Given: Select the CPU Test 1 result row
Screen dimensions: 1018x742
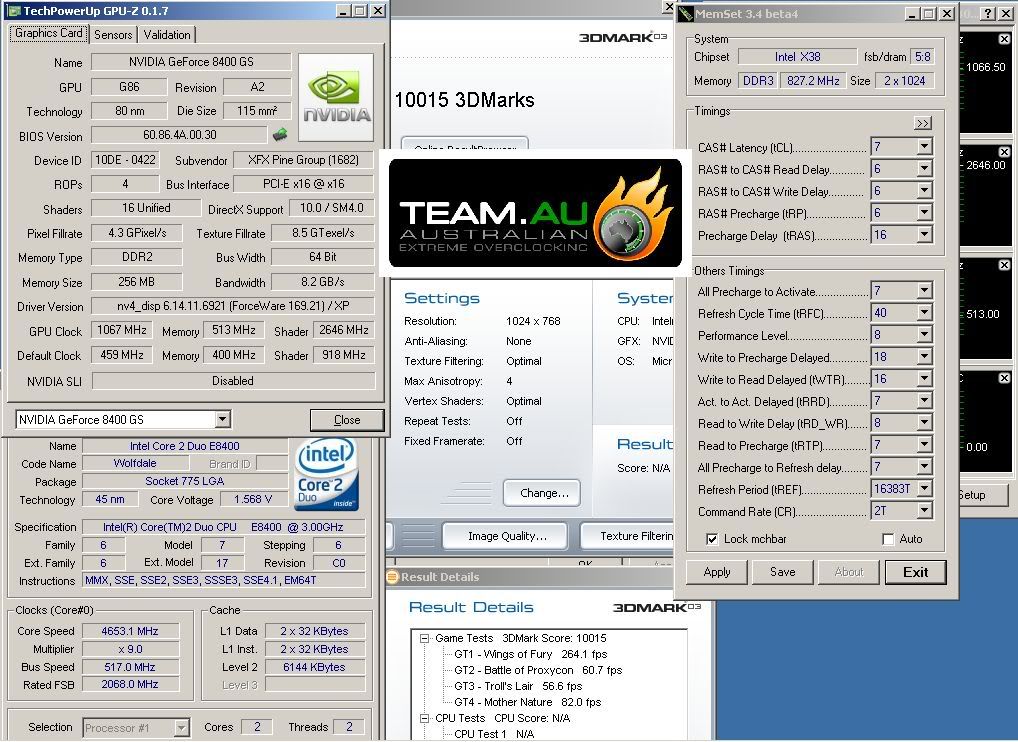Looking at the screenshot, I should tap(493, 734).
